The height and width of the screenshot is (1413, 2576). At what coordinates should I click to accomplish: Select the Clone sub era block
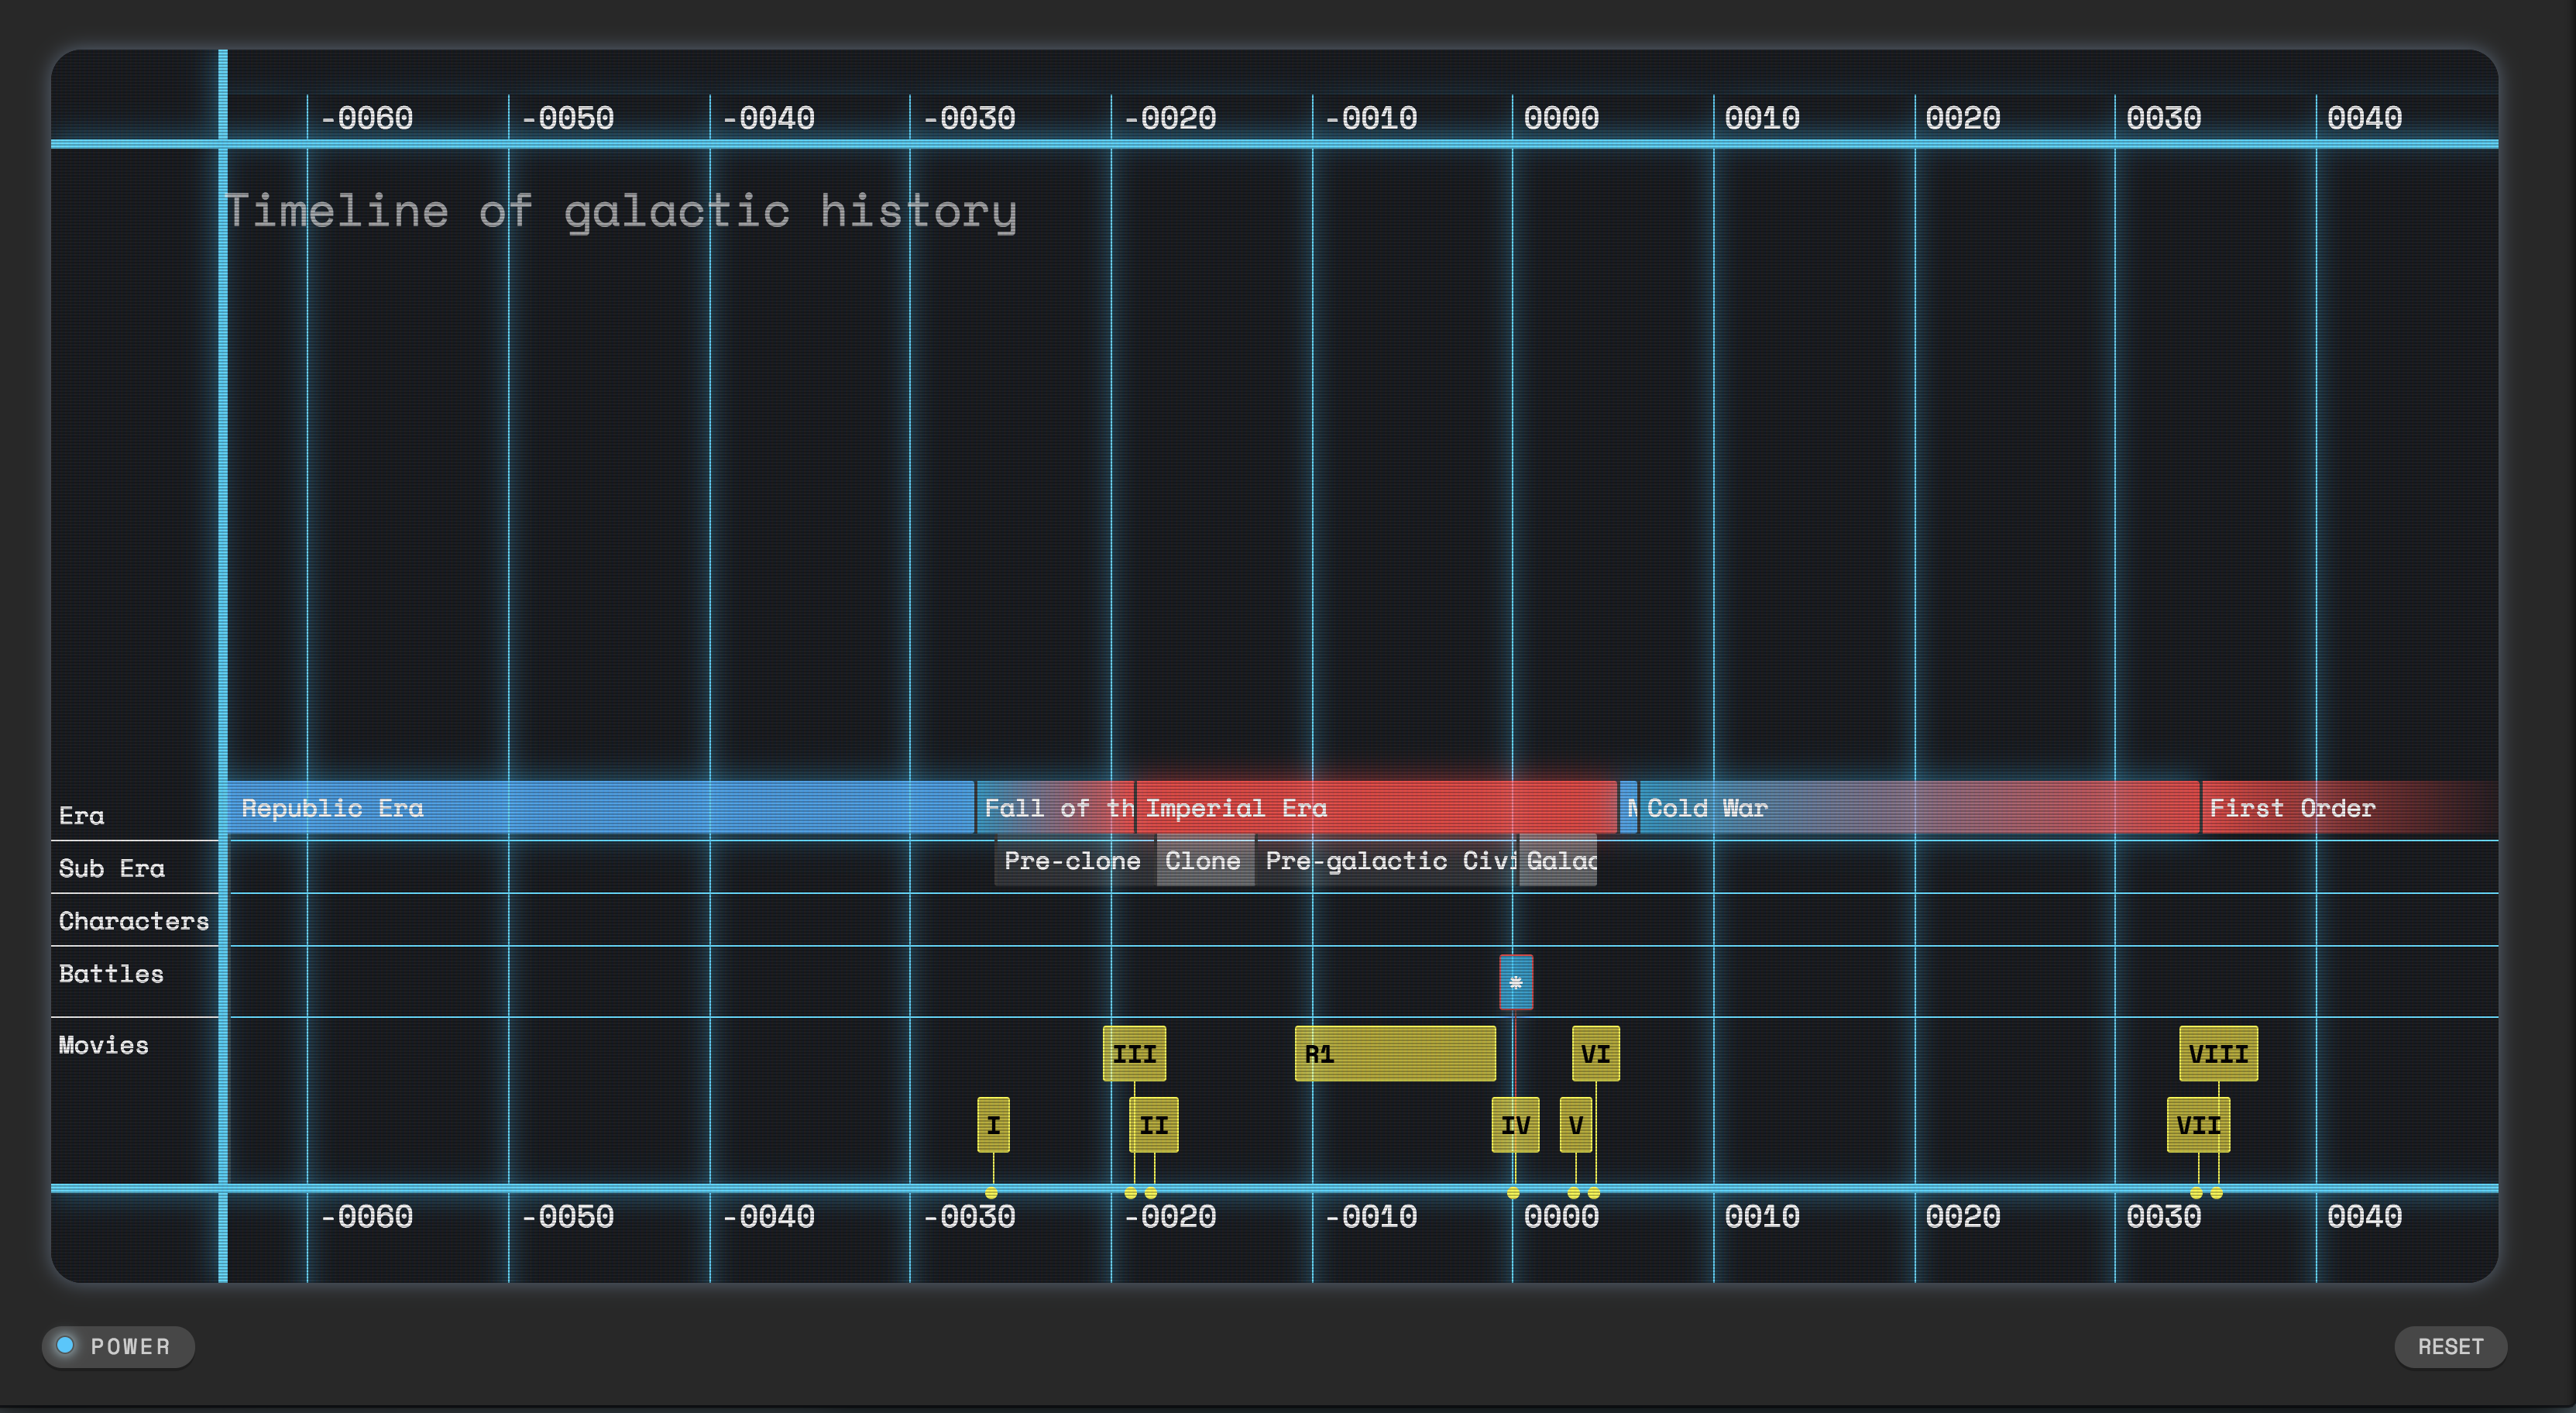coord(1205,861)
